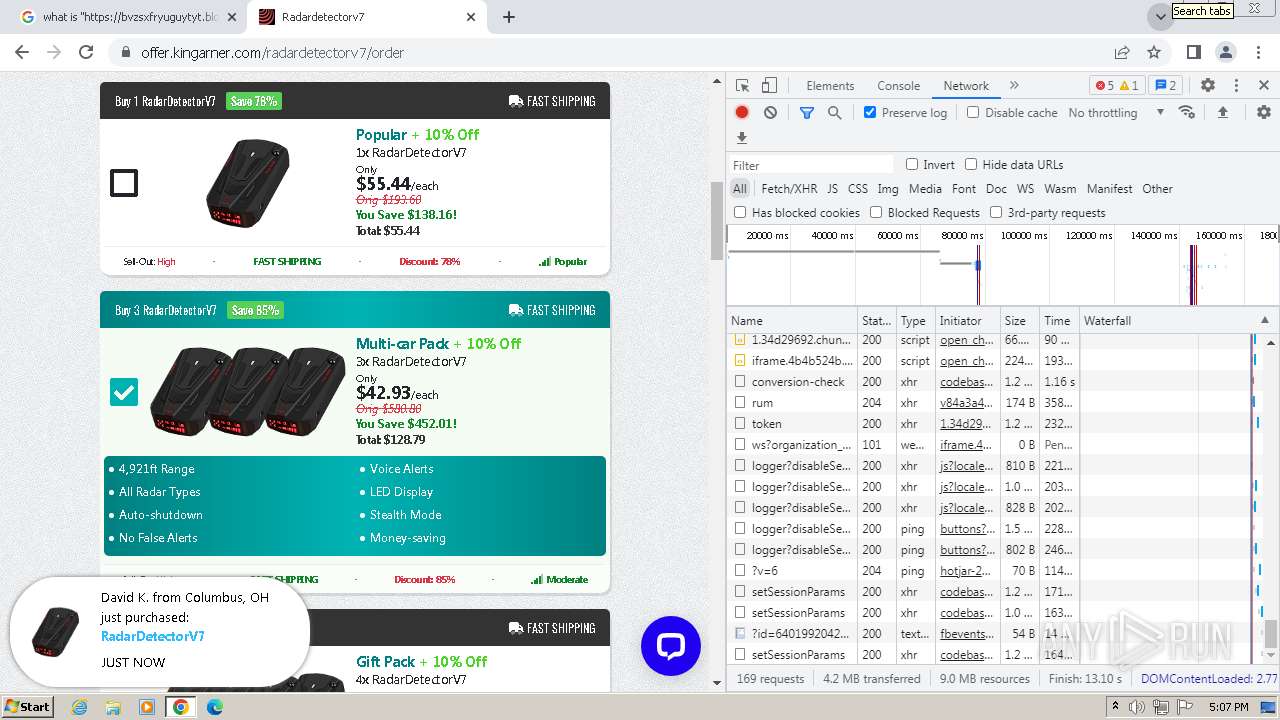1280x720 pixels.
Task: Open Microsoft Edge from the taskbar
Action: [215, 707]
